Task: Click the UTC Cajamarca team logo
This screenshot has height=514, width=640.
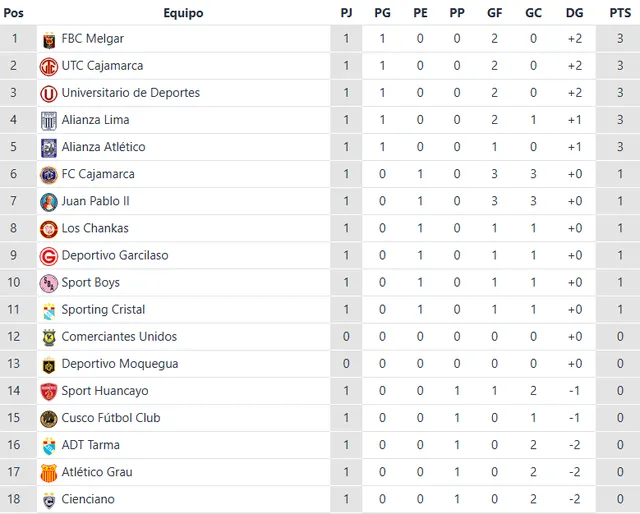Action: (x=48, y=66)
